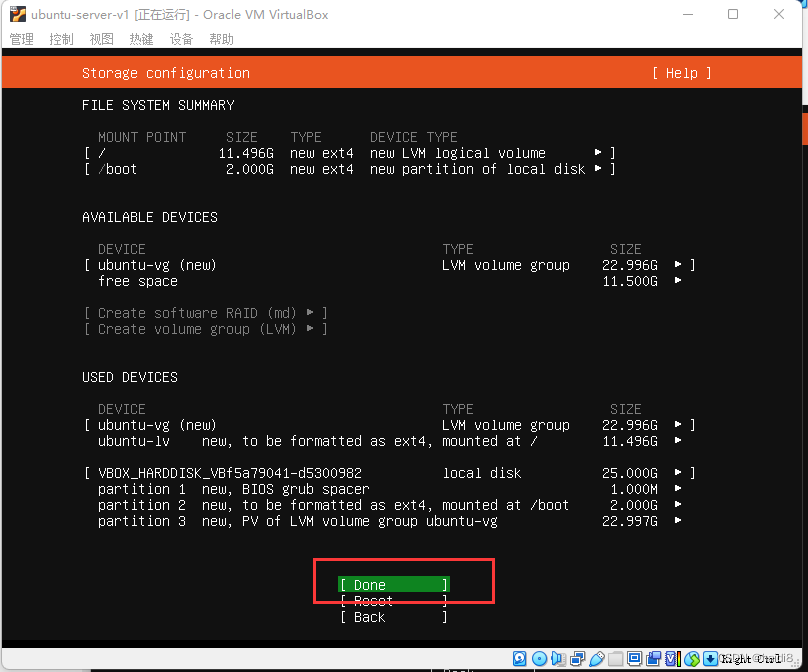Expand the partition 1 BIOS grub arrow
808x672 pixels.
tap(678, 488)
